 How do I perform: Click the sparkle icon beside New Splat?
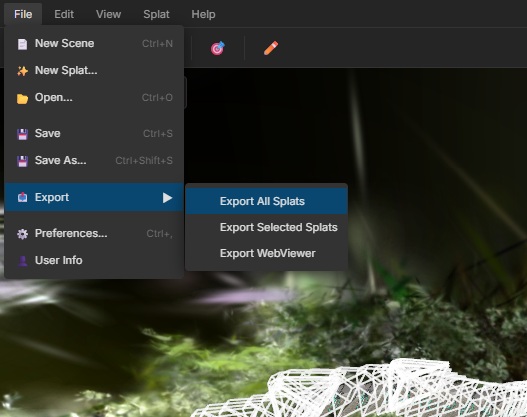pos(22,71)
